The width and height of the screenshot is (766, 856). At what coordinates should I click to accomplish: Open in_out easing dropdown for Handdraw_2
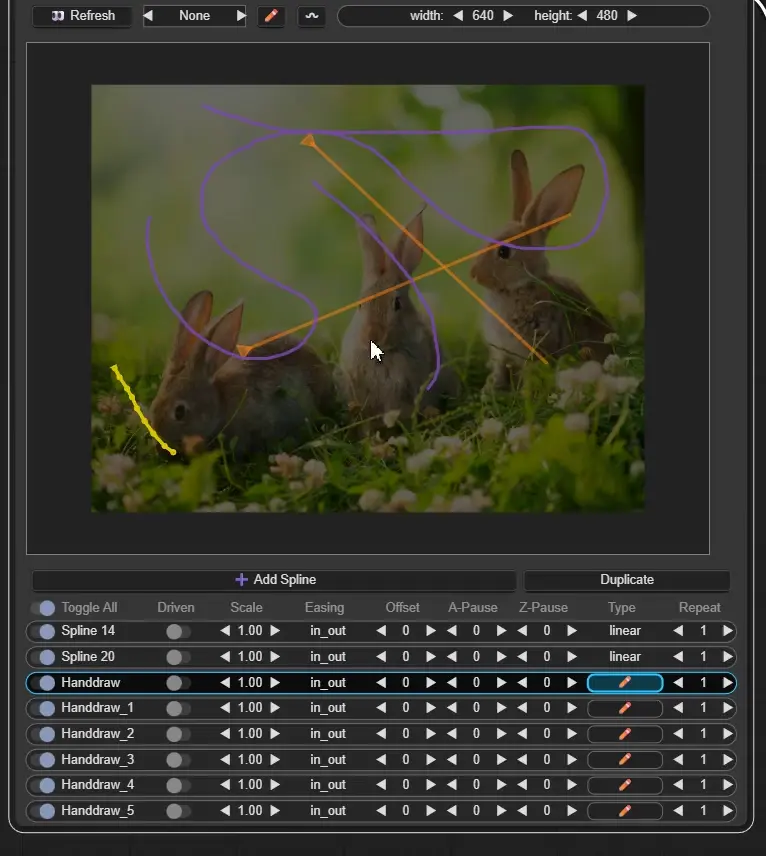tap(328, 734)
